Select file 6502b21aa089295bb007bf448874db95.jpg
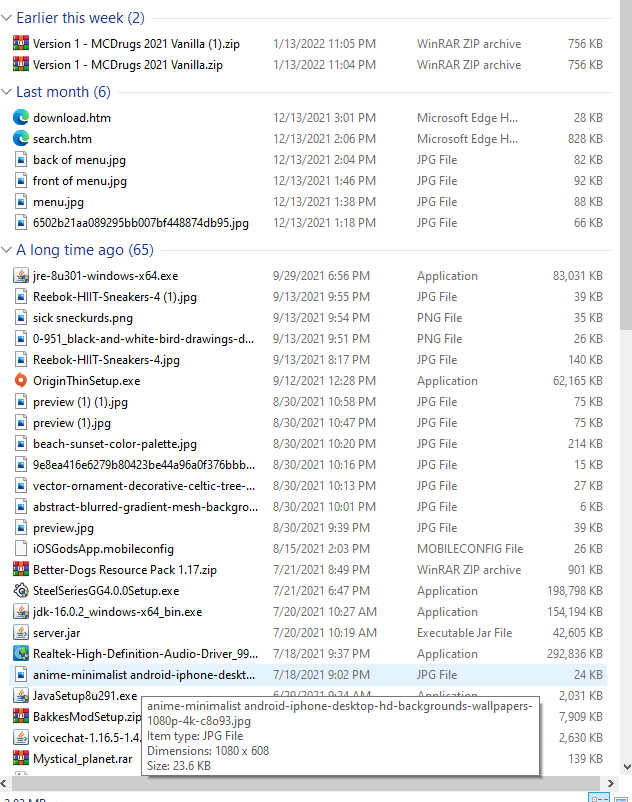The image size is (632, 802). coord(141,222)
